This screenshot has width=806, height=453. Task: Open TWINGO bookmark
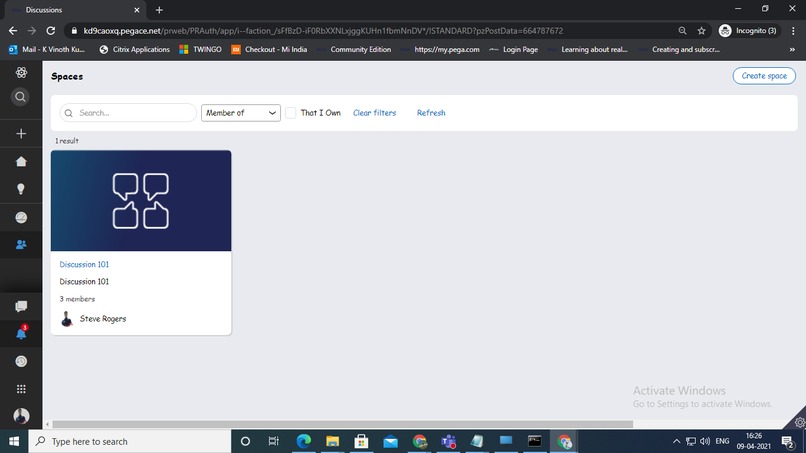coord(200,49)
